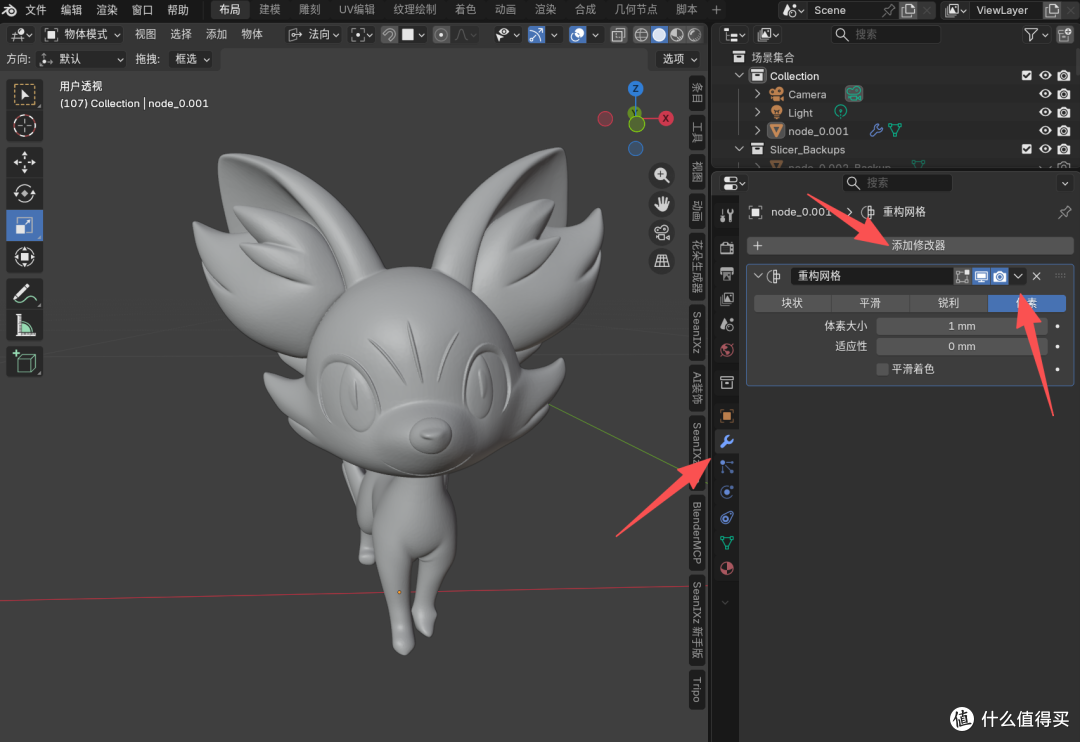This screenshot has width=1080, height=742.
Task: Select the Rotate tool in left toolbar
Action: [25, 194]
